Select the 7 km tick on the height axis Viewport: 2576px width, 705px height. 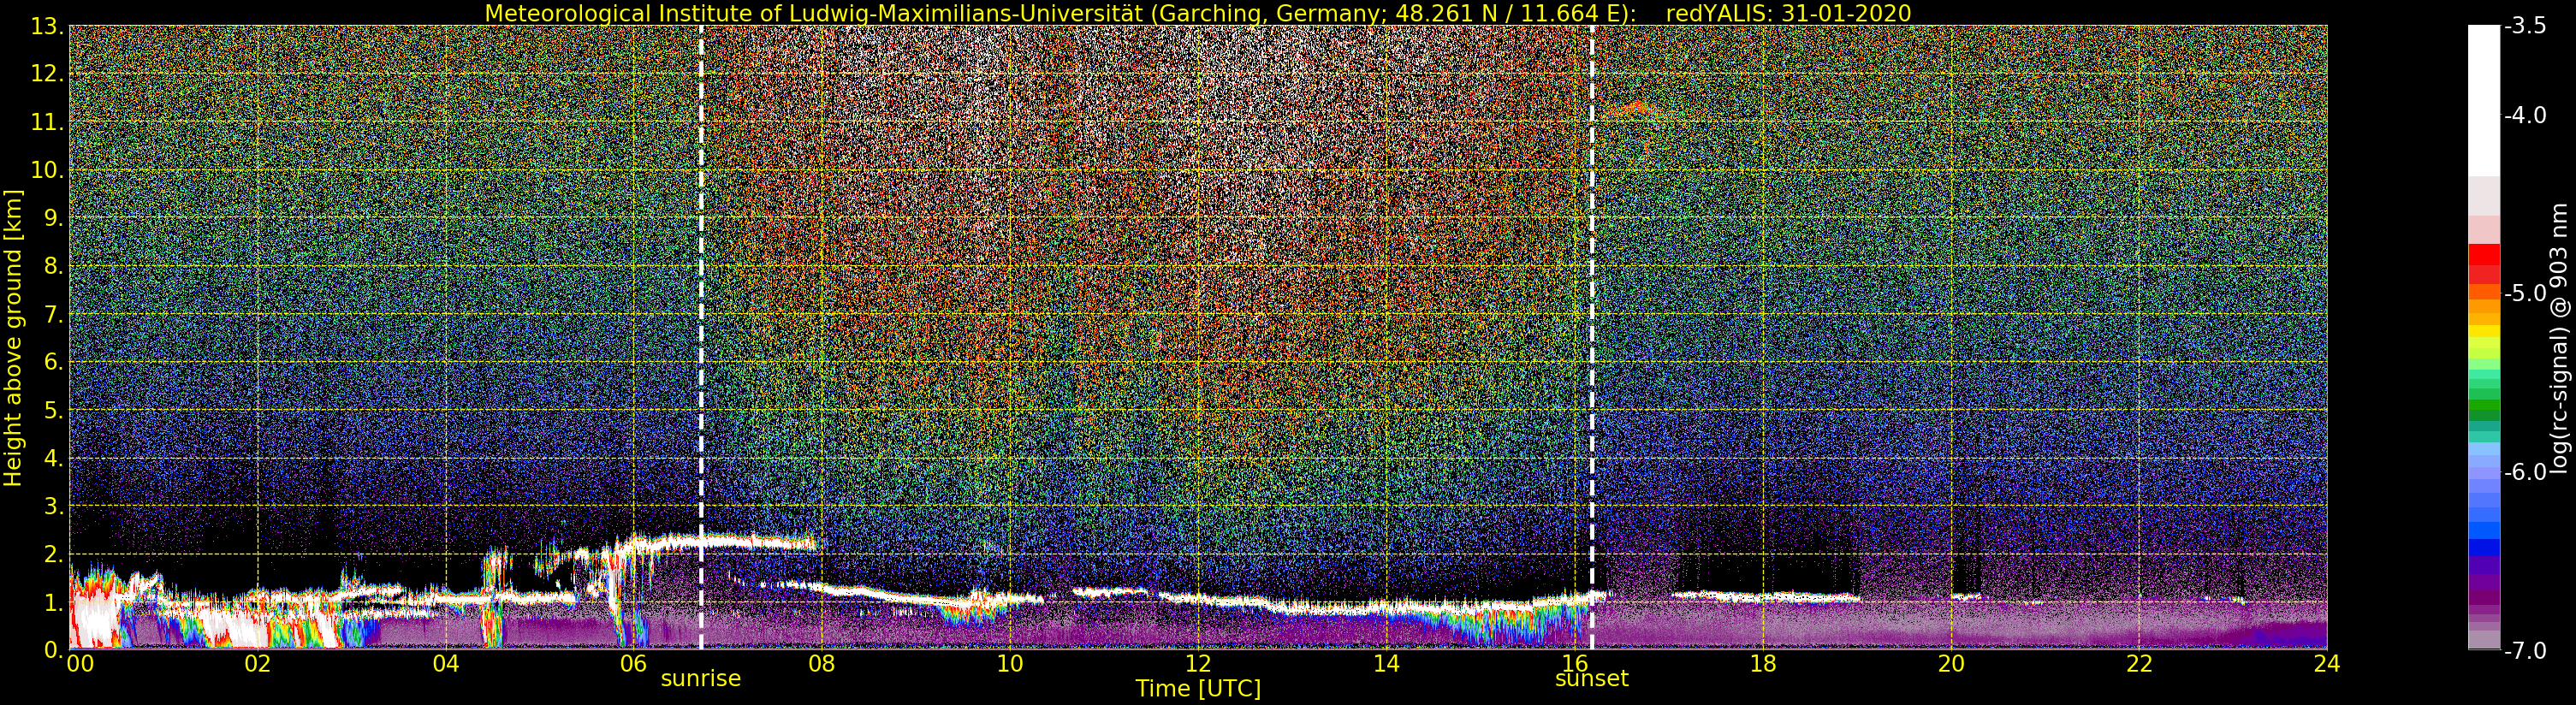click(54, 315)
